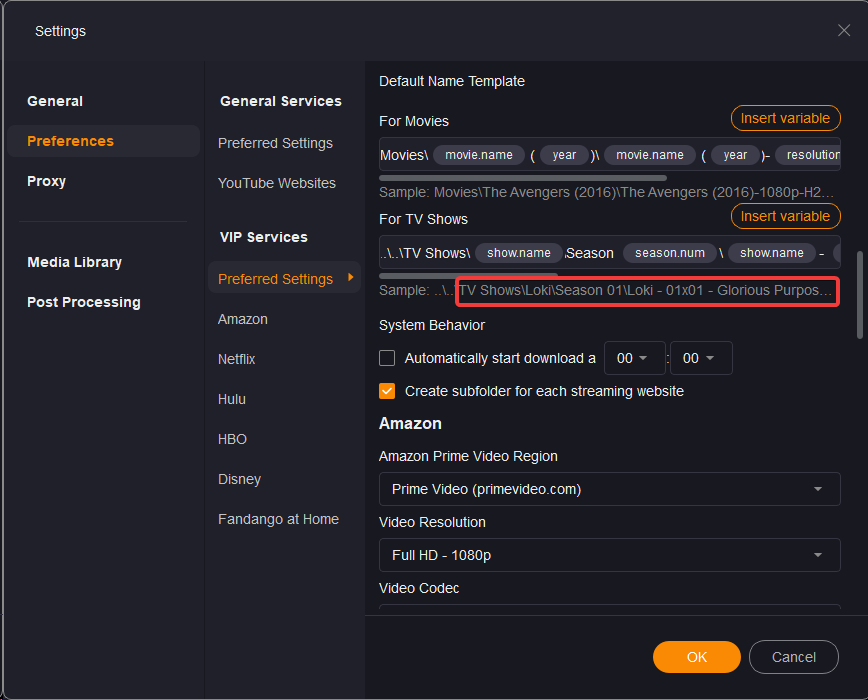Image resolution: width=868 pixels, height=700 pixels.
Task: Close the Settings dialog with X icon
Action: pos(844,30)
